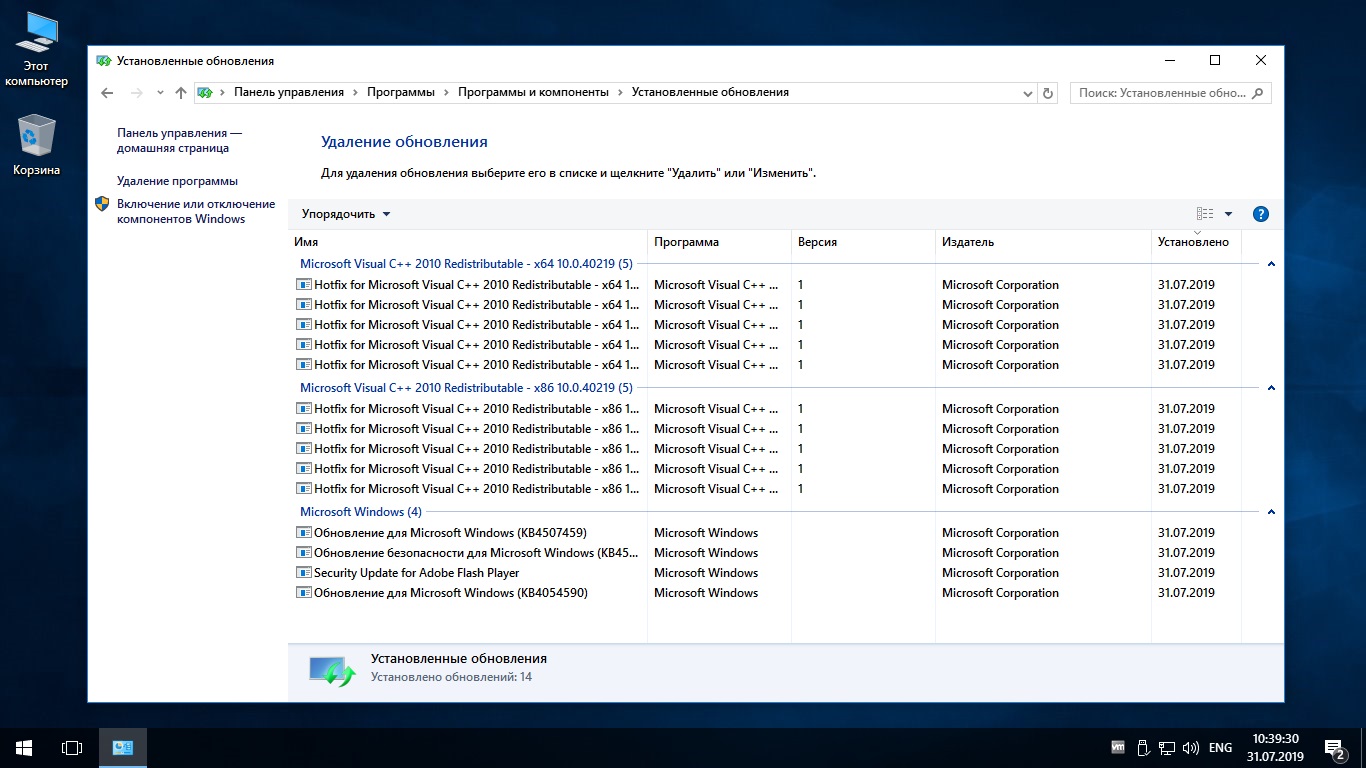Click the volume speaker tray icon

coord(1190,747)
